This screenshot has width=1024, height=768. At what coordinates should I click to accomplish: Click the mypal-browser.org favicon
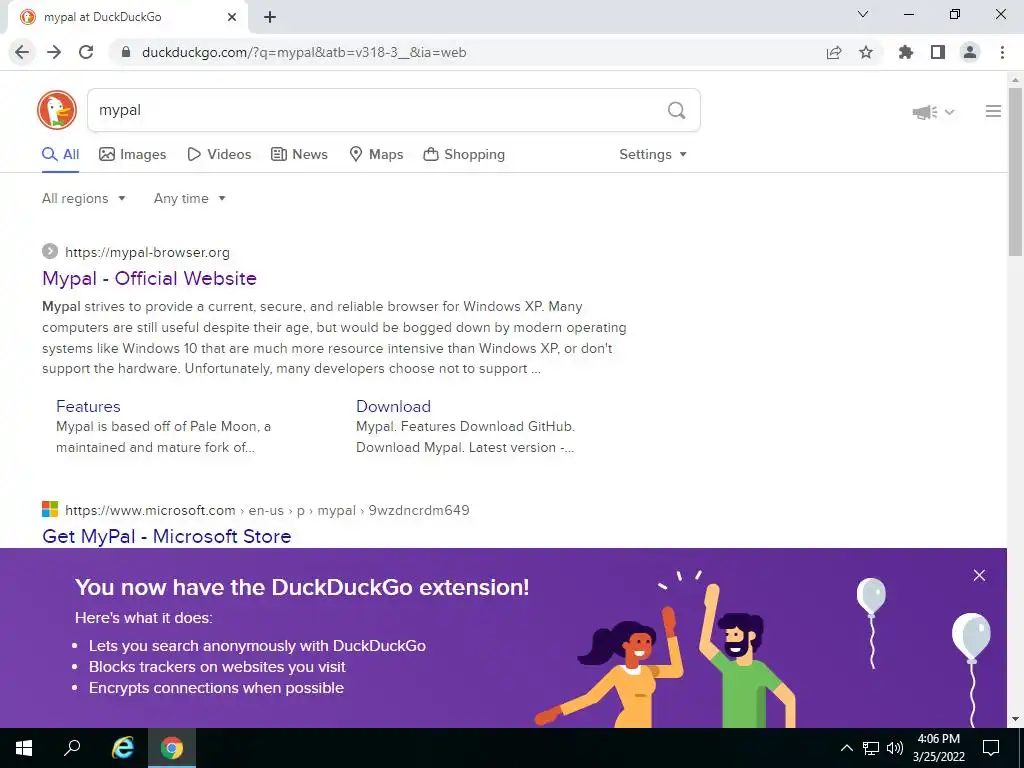point(50,251)
